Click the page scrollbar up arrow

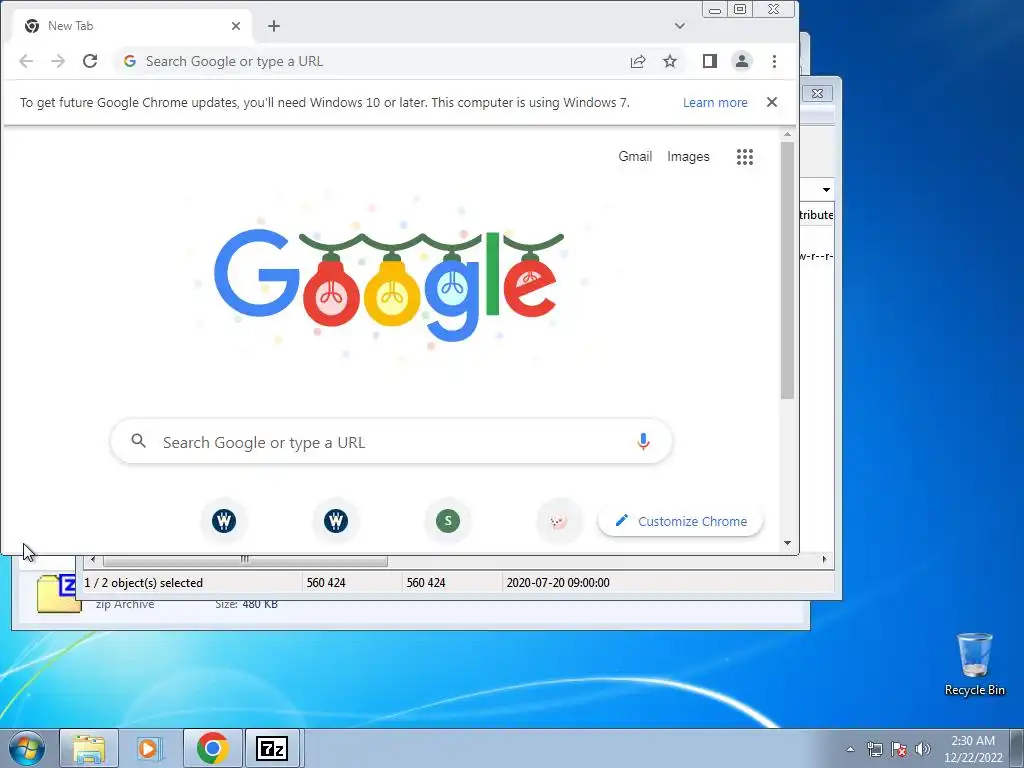[787, 135]
